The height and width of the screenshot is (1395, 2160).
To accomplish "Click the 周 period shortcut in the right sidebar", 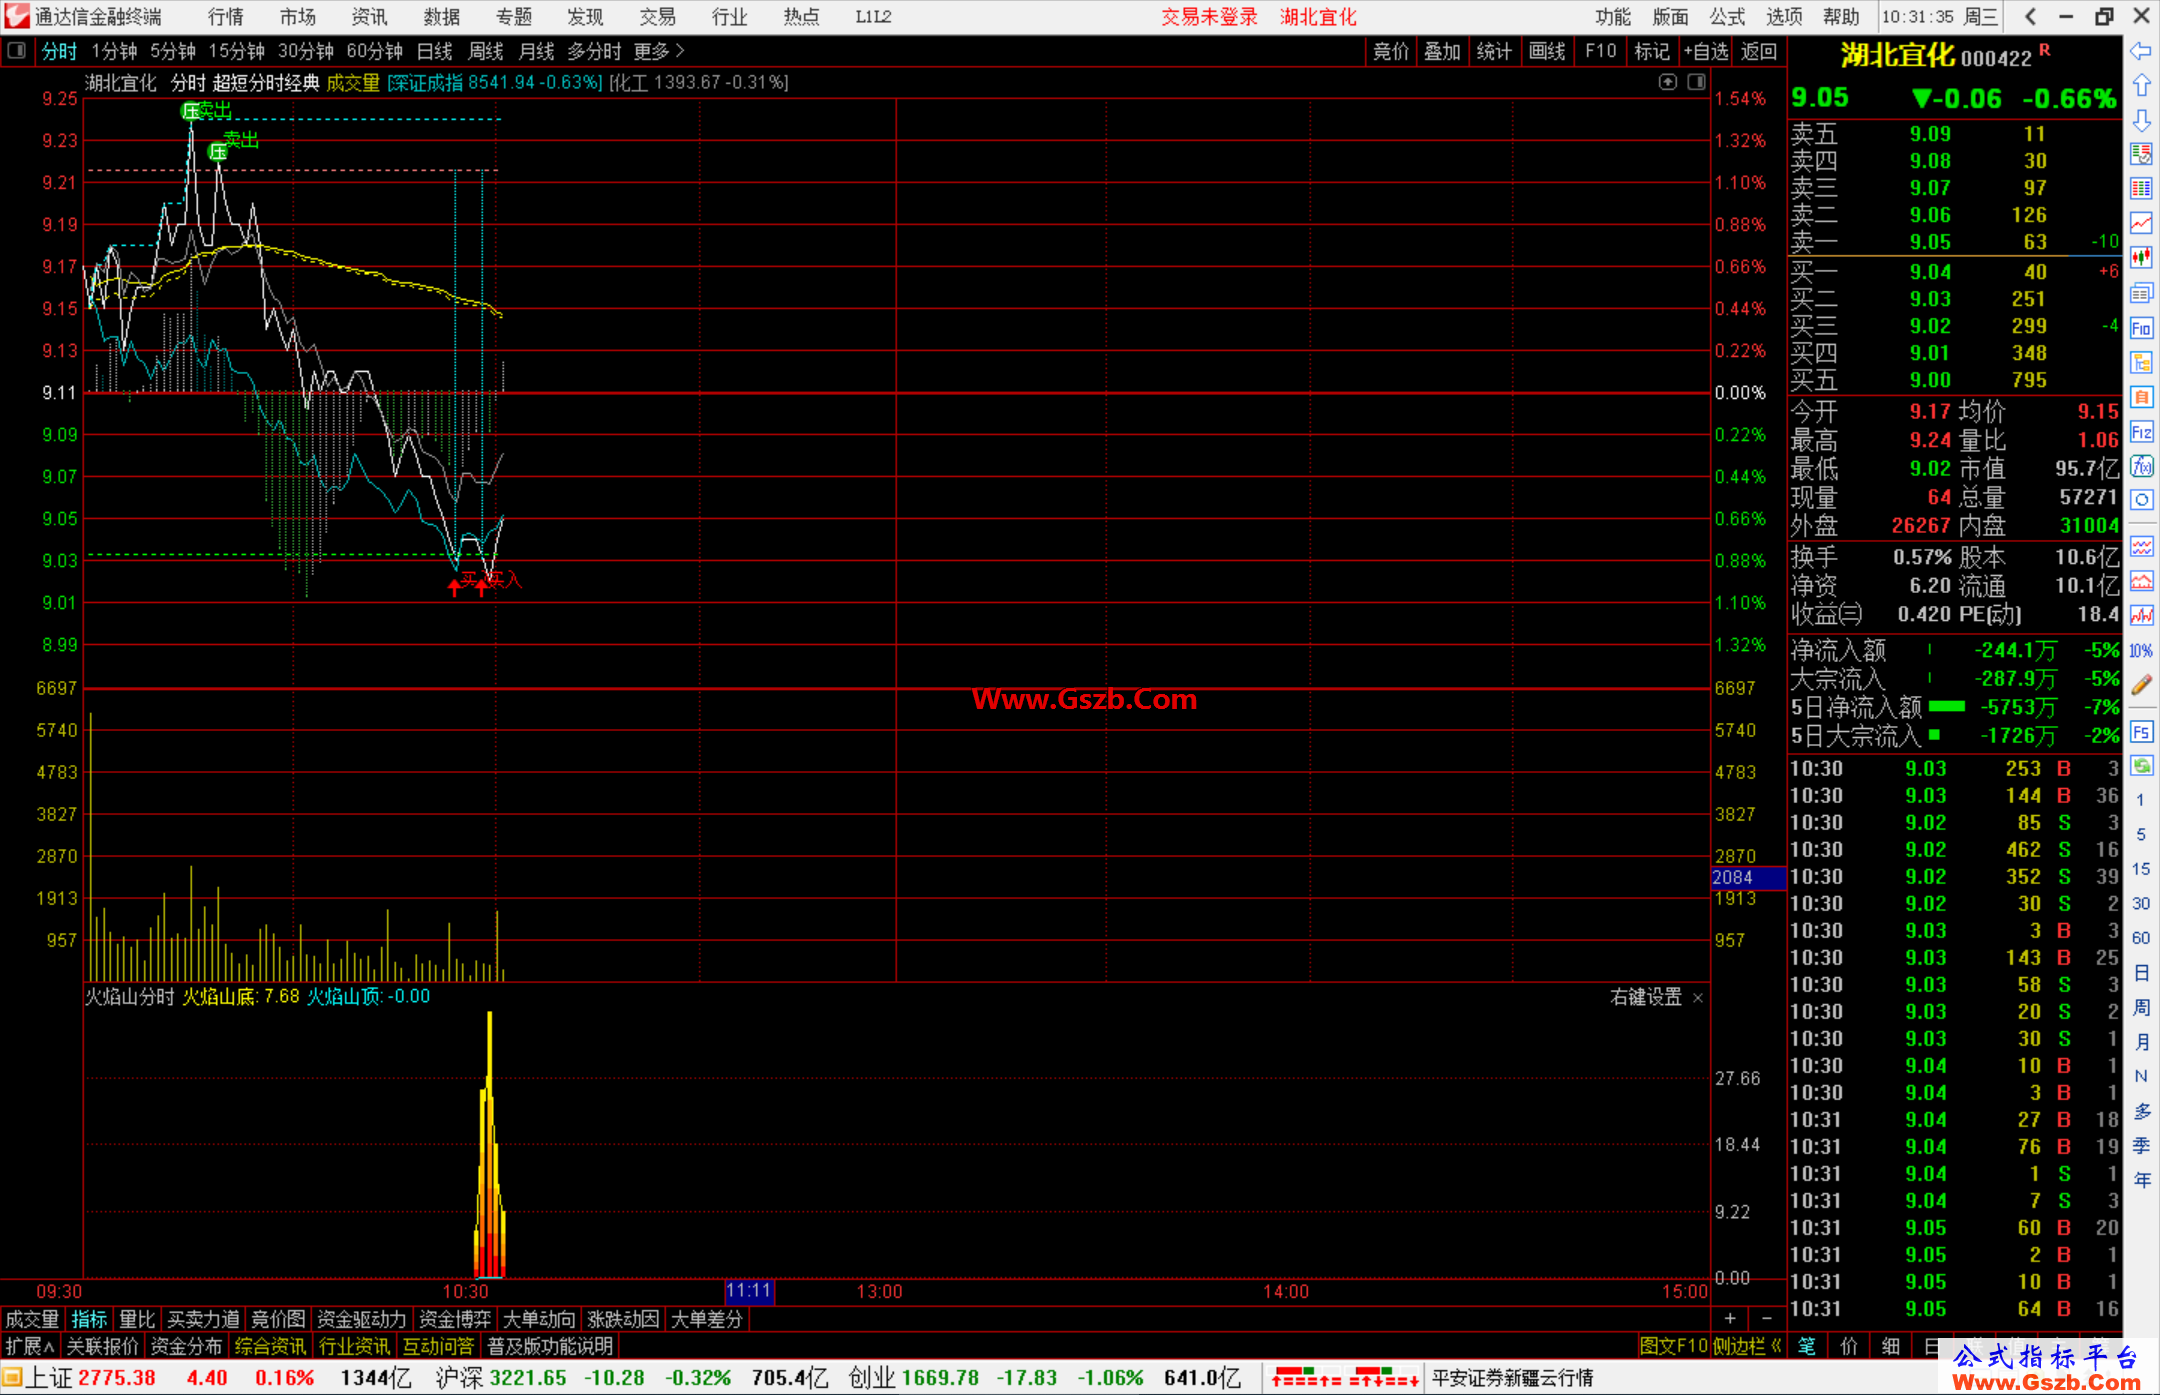I will click(x=2141, y=1007).
